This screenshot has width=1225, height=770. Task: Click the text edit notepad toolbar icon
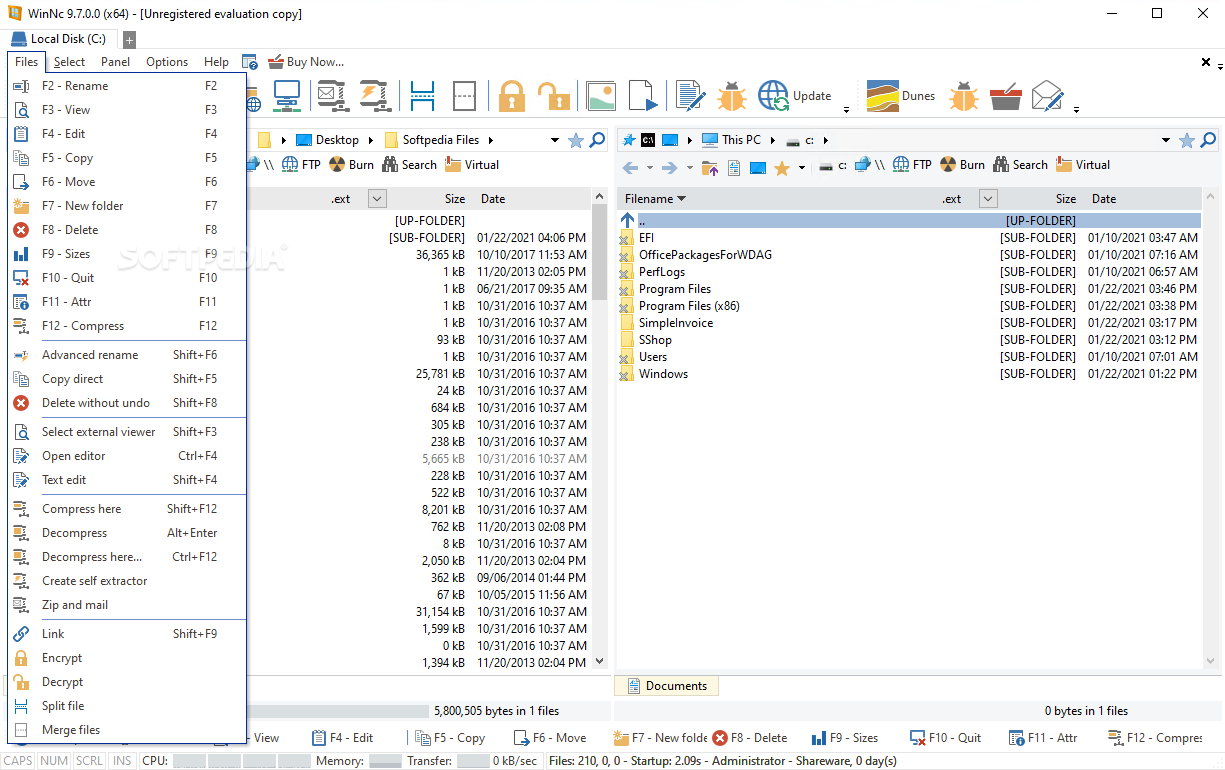(689, 96)
